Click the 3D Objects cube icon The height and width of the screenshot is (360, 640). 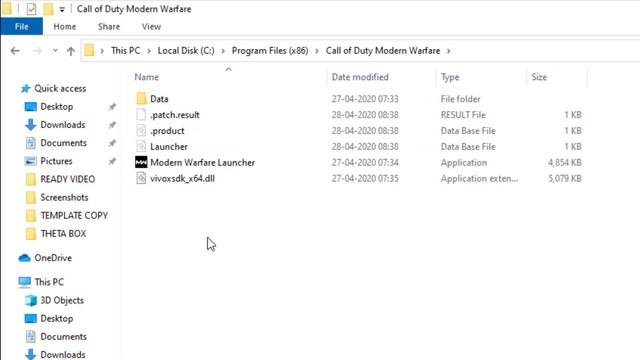tap(31, 300)
